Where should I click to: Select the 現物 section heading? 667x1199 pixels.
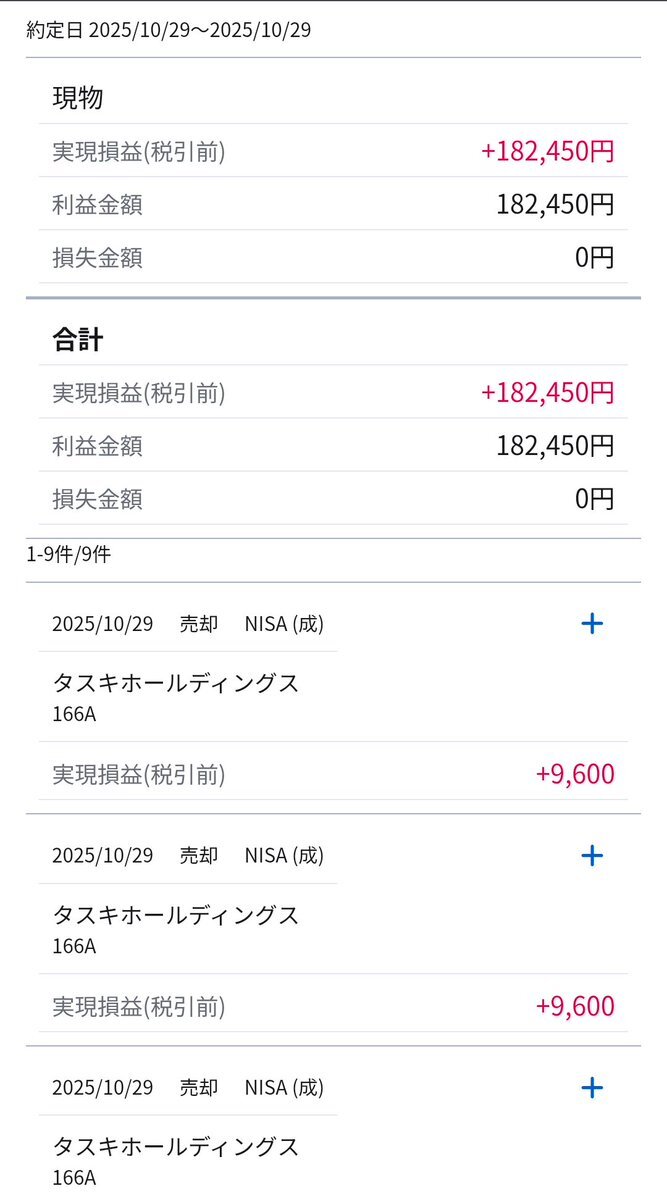tap(78, 98)
